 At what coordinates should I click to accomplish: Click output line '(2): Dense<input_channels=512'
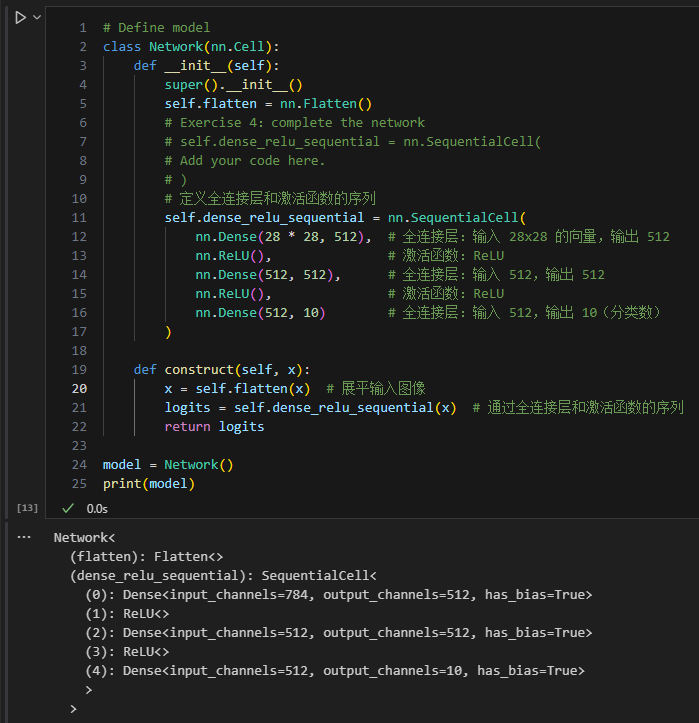coord(338,633)
